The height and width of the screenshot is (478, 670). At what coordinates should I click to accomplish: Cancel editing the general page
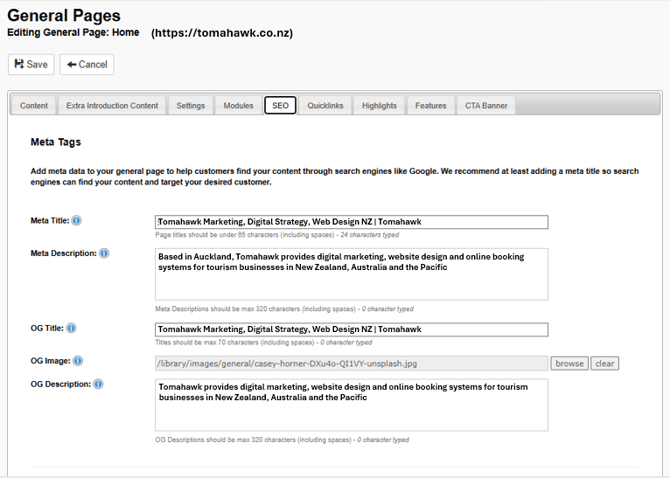point(87,64)
